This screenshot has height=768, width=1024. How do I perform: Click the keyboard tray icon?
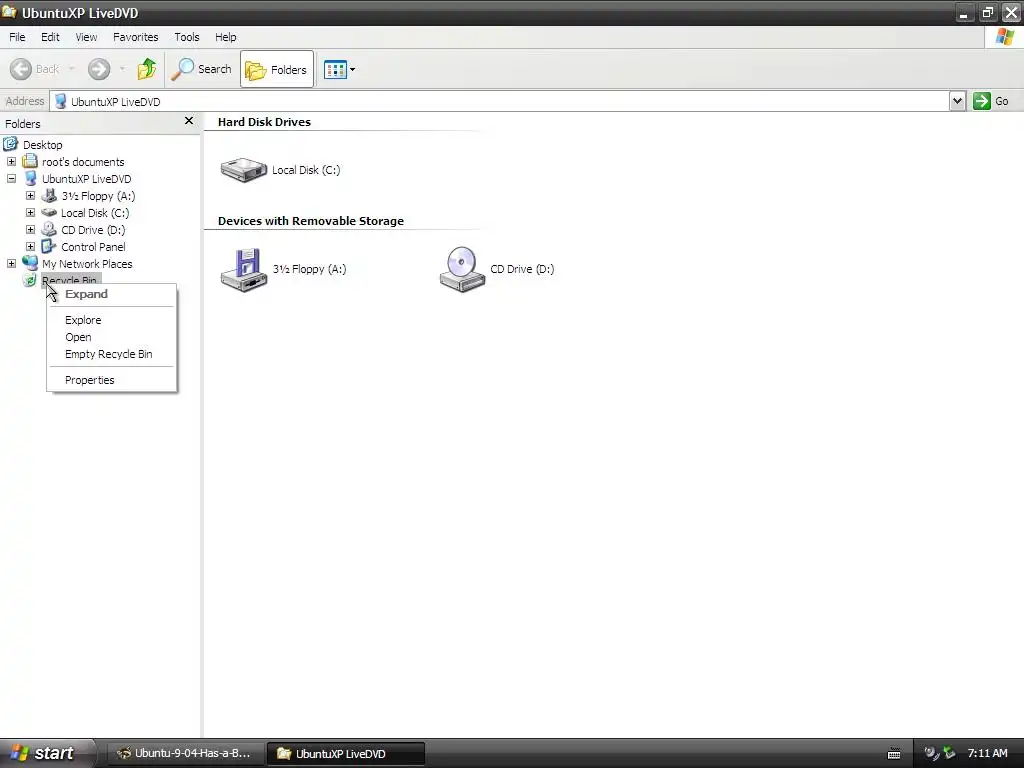tap(894, 754)
